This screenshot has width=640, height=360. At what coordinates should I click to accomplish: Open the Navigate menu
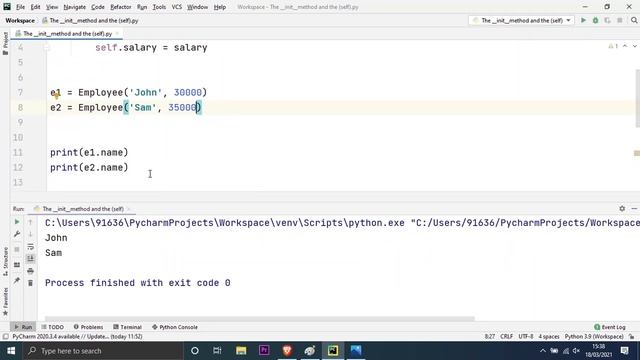pyautogui.click(x=75, y=7)
